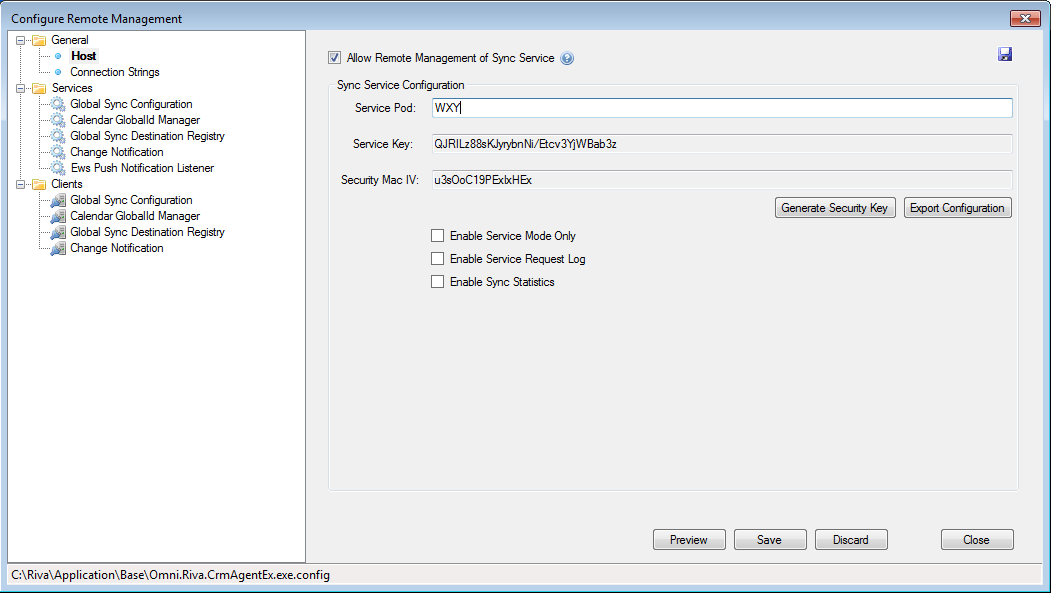Open the Connection Strings tree item
The width and height of the screenshot is (1051, 593).
click(x=115, y=72)
